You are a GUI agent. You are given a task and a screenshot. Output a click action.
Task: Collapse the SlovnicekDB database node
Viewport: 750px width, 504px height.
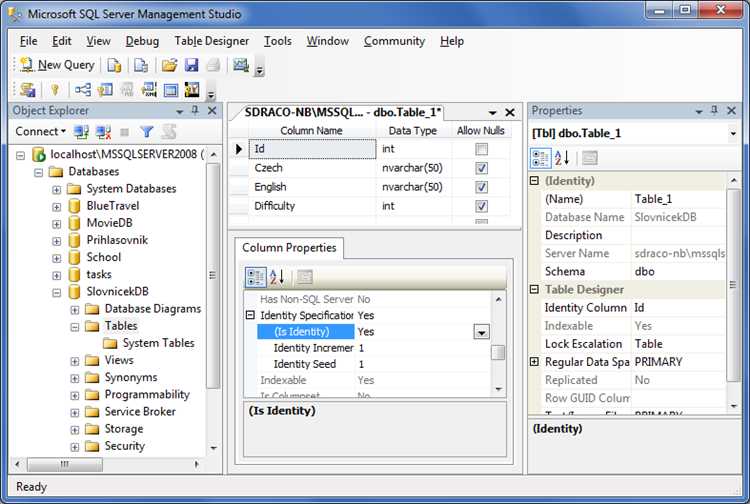click(57, 292)
